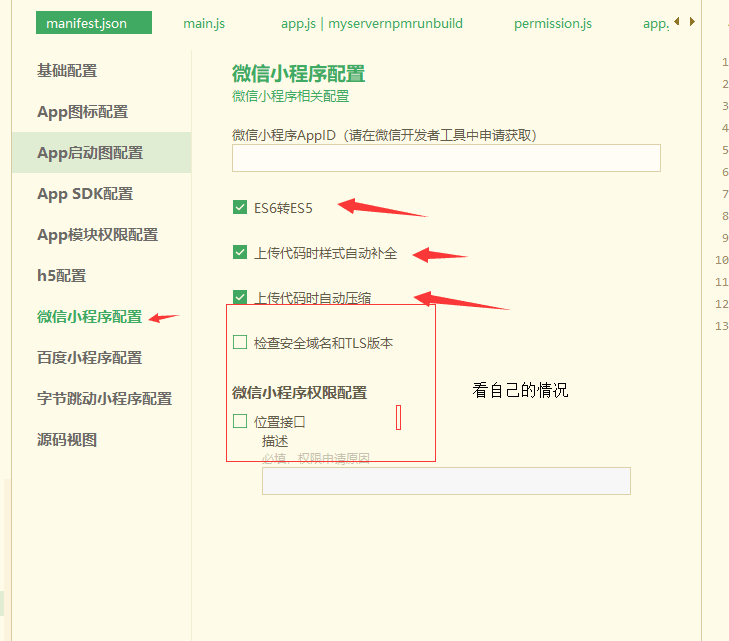Enable the 位置接口 permission checkbox

click(x=240, y=421)
